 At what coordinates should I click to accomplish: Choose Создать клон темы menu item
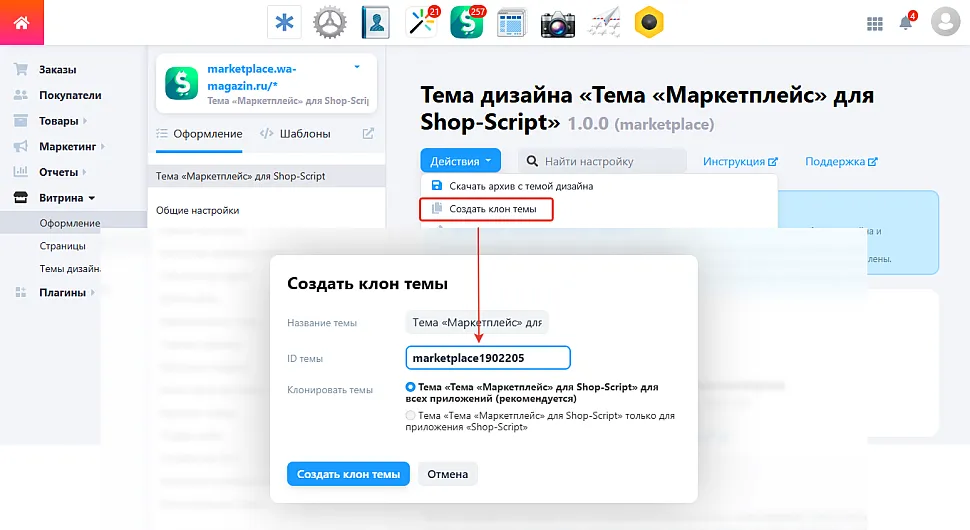pyautogui.click(x=486, y=209)
